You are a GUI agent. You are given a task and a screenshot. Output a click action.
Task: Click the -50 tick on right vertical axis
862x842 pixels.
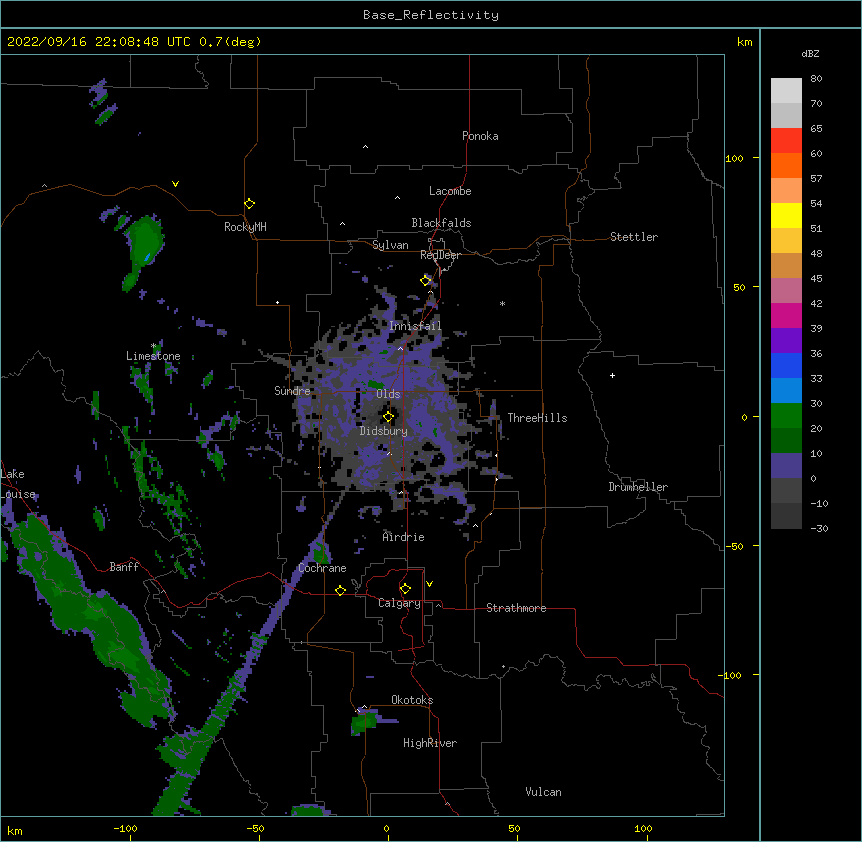click(734, 546)
